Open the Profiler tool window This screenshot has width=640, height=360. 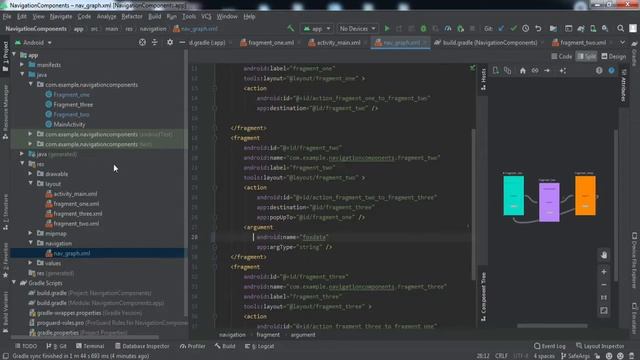click(193, 346)
